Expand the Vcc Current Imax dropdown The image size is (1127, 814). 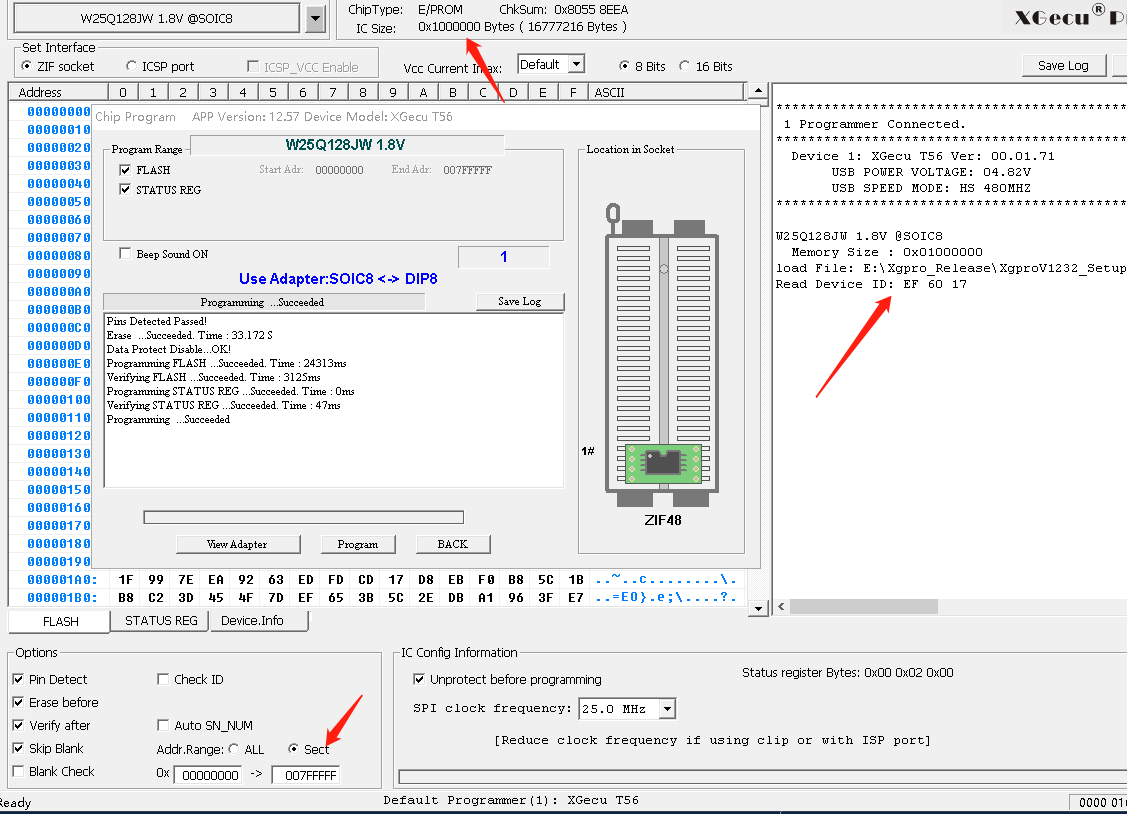click(576, 65)
